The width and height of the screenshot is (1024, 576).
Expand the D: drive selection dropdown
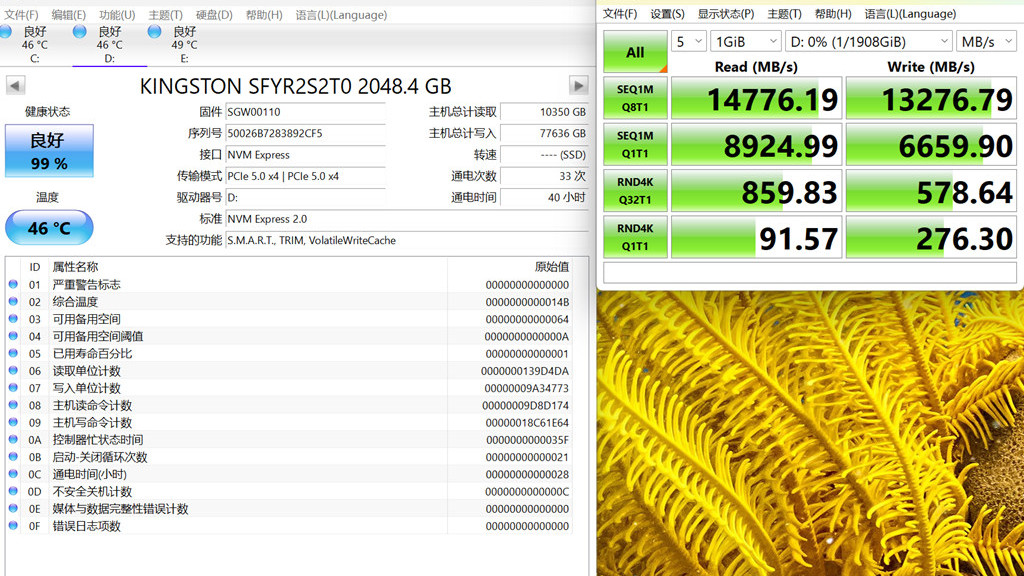pyautogui.click(x=868, y=41)
